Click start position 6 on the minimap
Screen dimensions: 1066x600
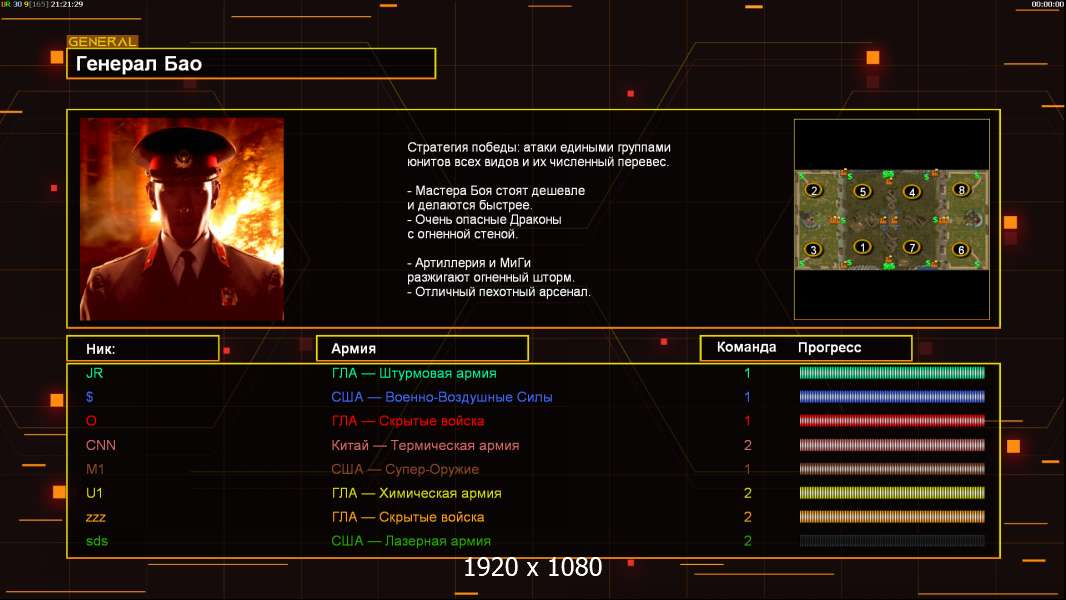click(961, 249)
